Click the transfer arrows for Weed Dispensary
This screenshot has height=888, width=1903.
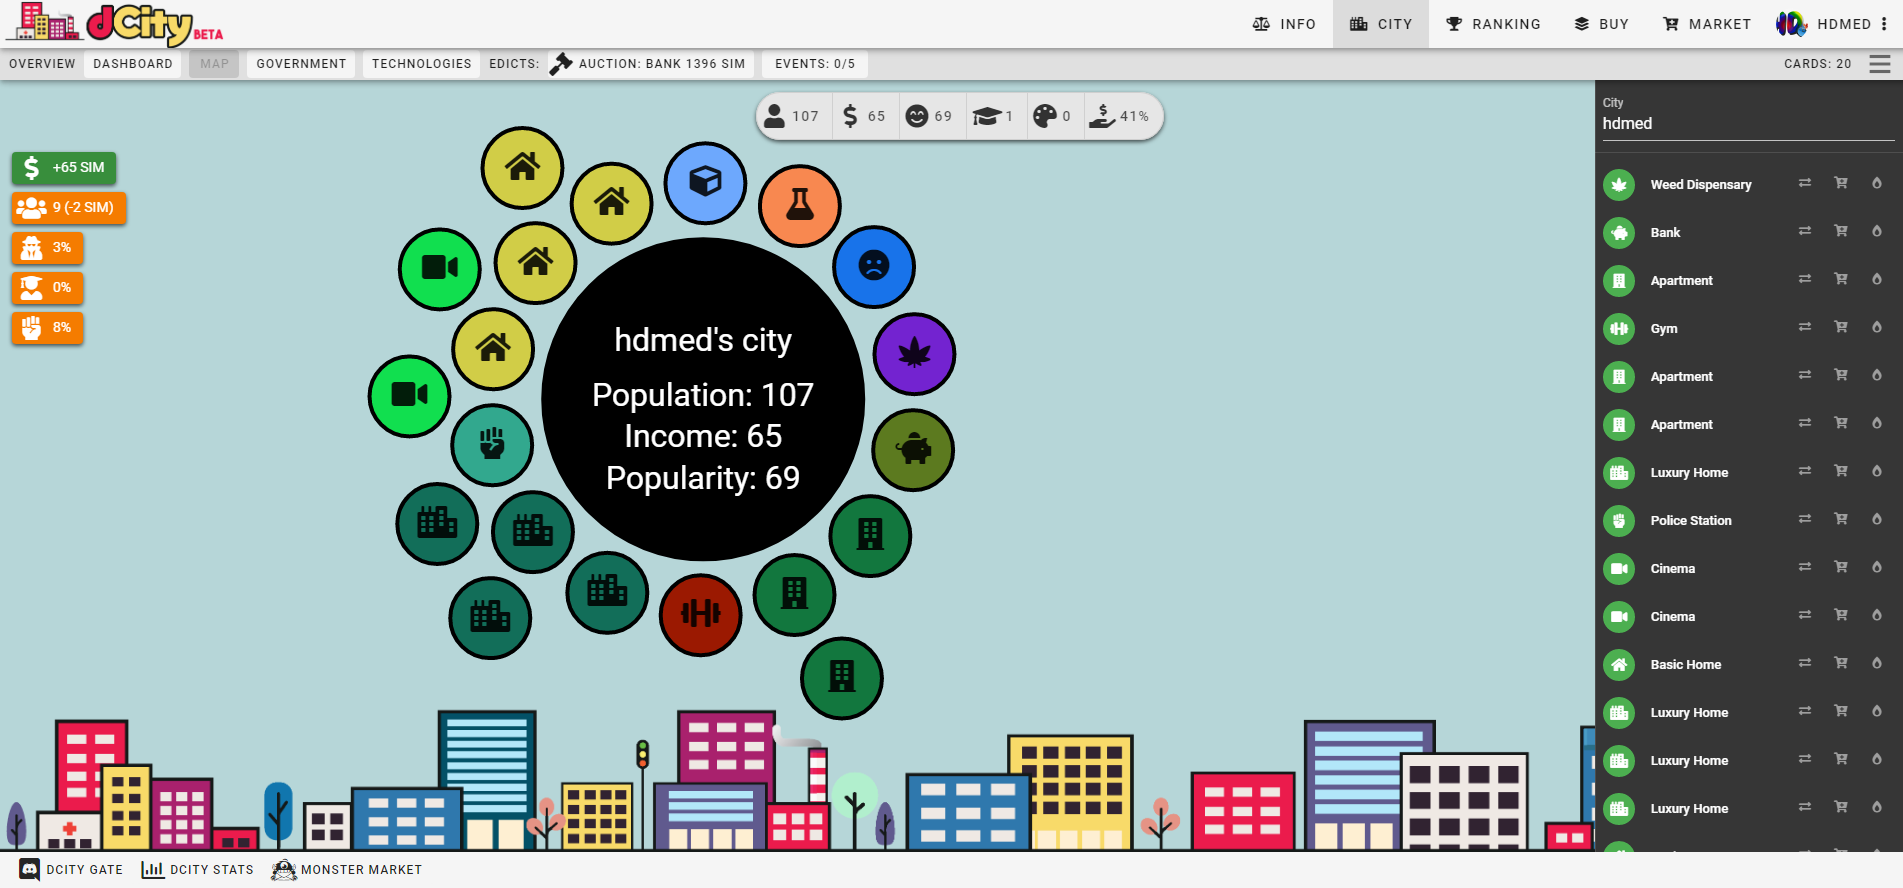pos(1805,183)
